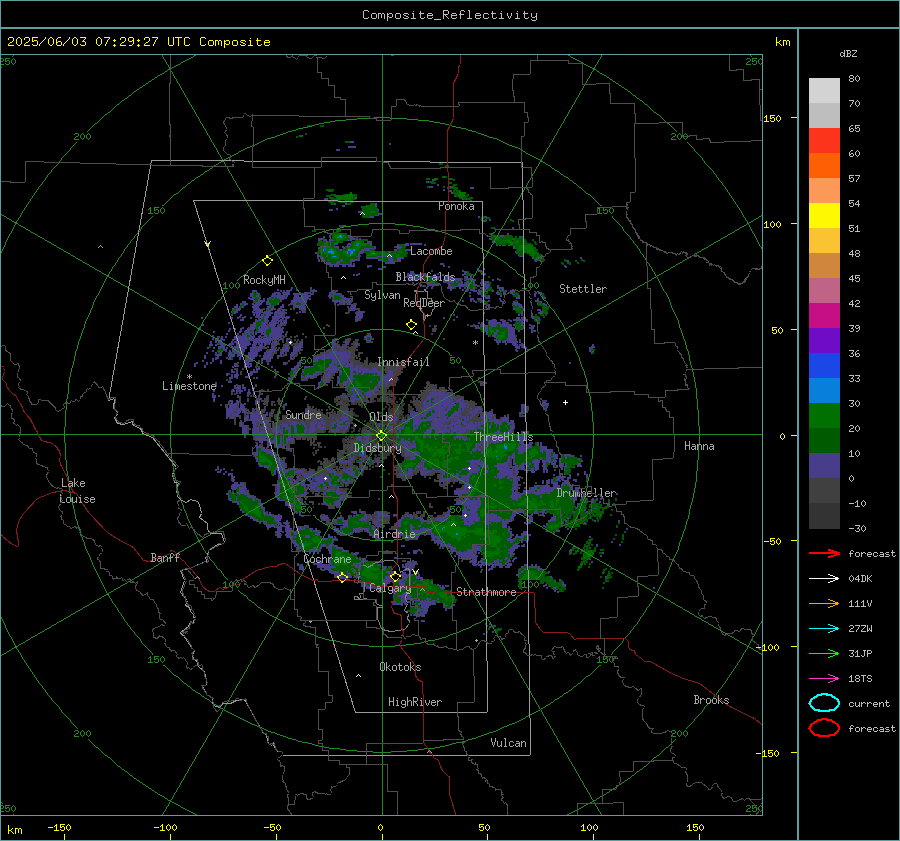Click the green 31JP arrow icon

point(824,653)
